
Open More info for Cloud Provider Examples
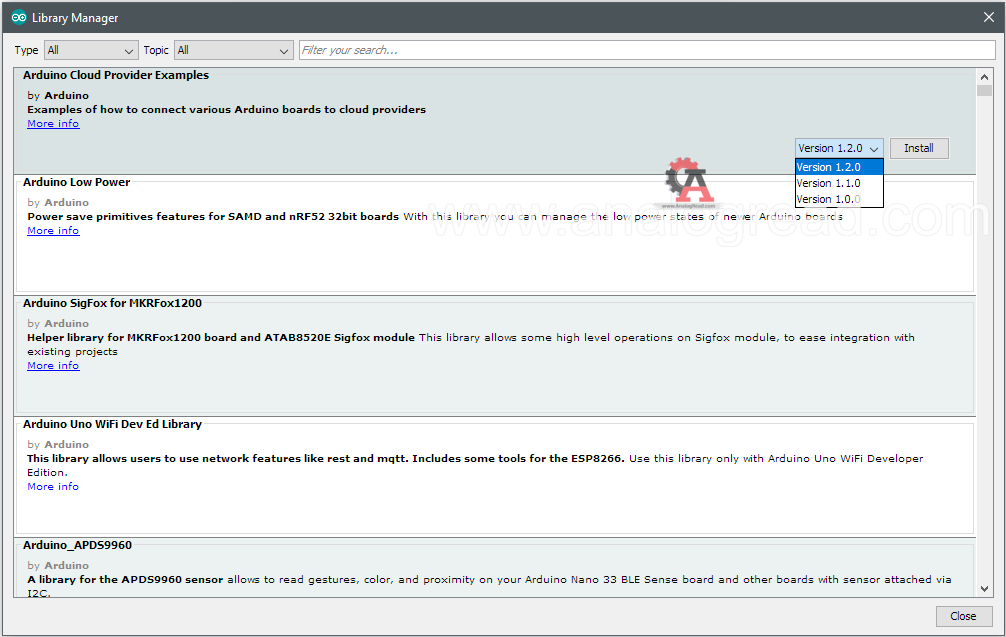[53, 124]
